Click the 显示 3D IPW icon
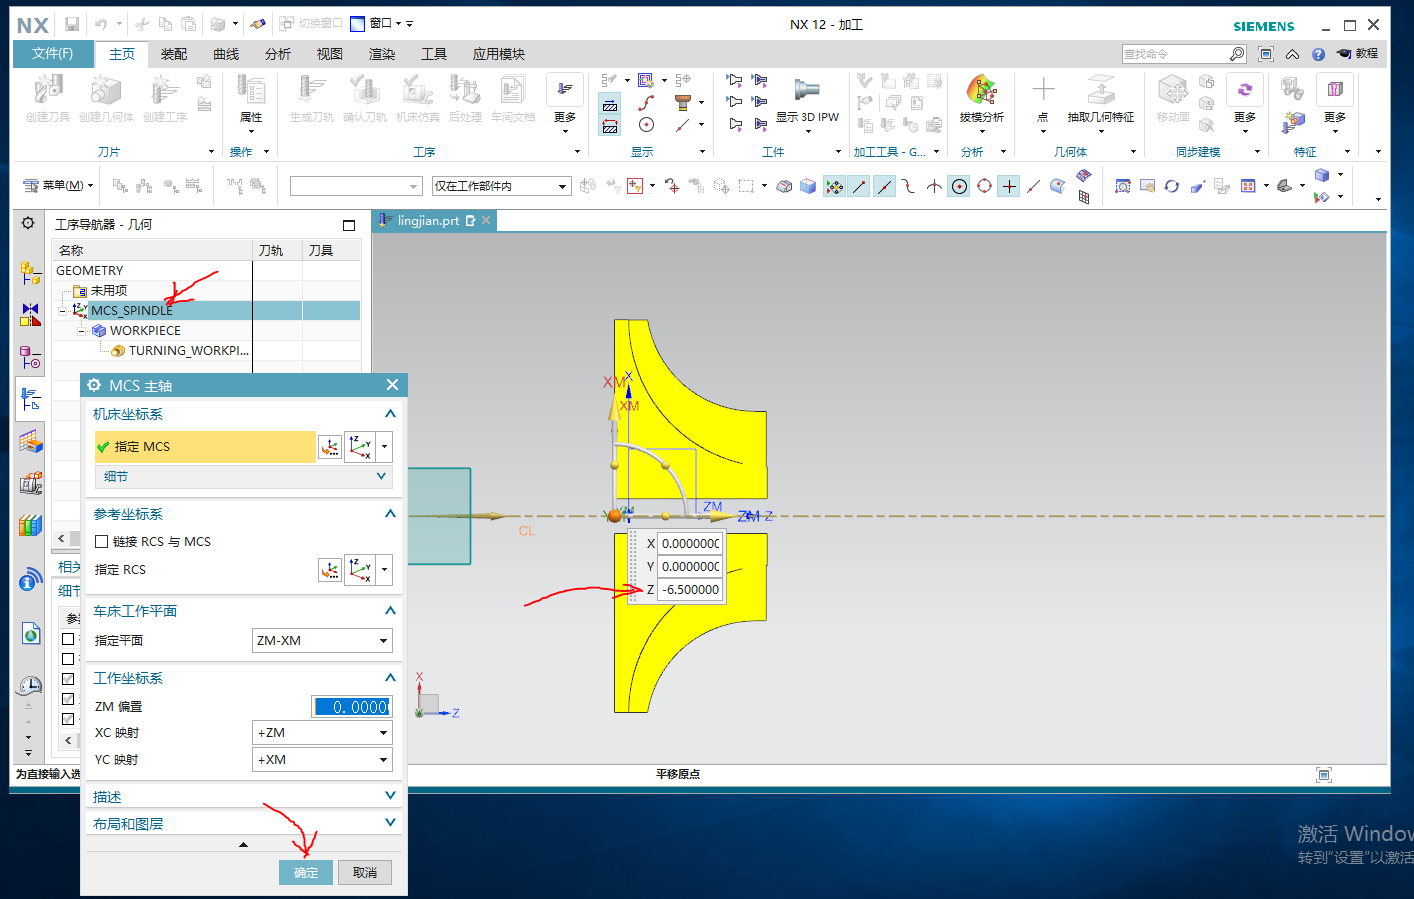The width and height of the screenshot is (1414, 899). click(806, 91)
